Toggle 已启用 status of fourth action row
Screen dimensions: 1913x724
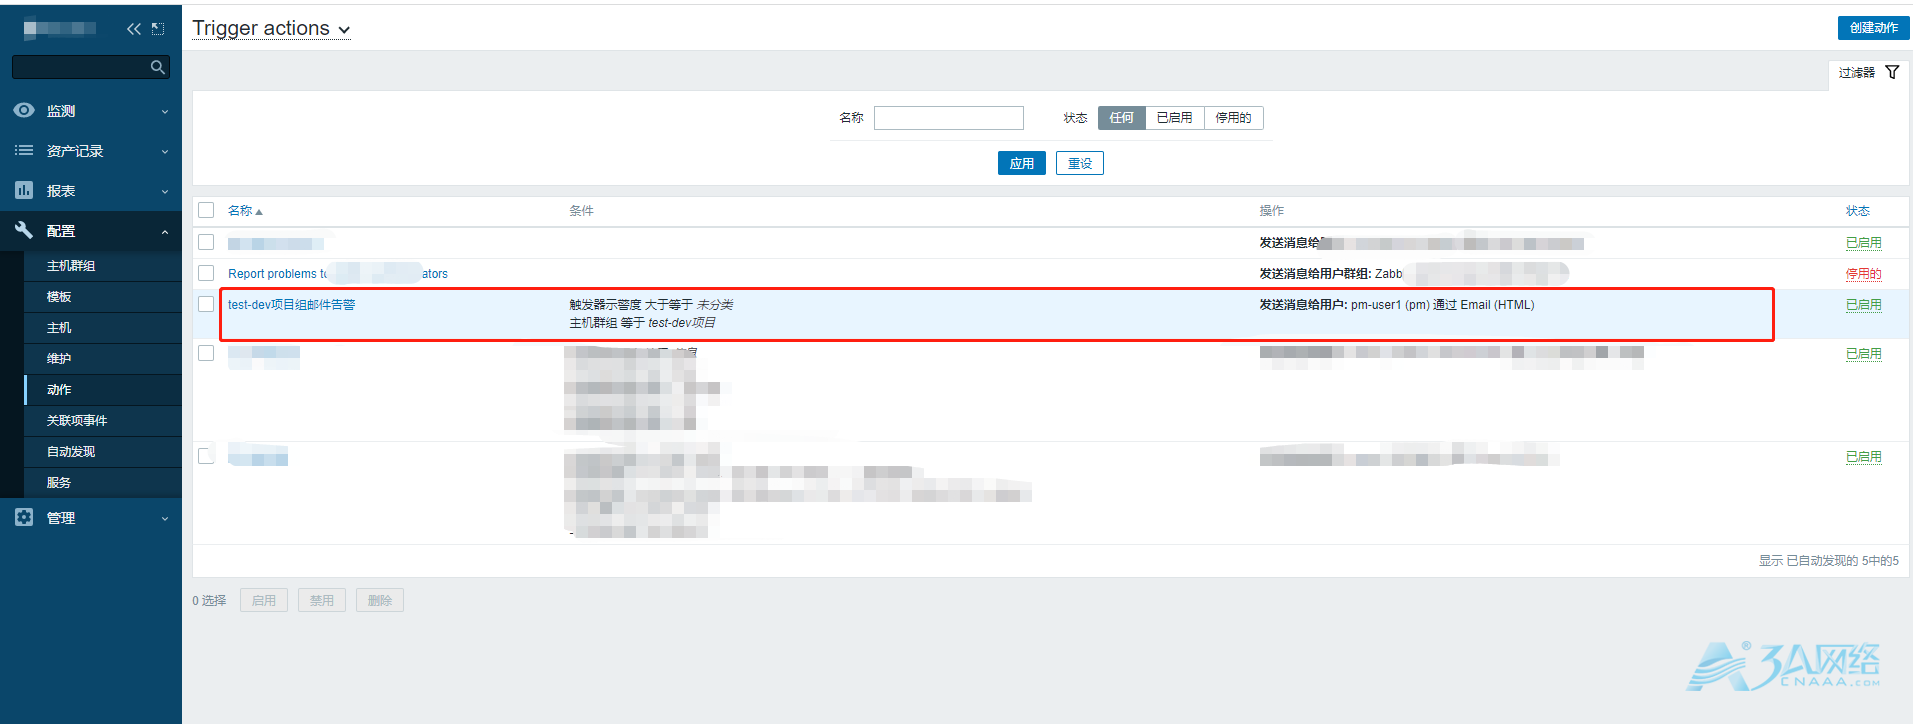1863,353
